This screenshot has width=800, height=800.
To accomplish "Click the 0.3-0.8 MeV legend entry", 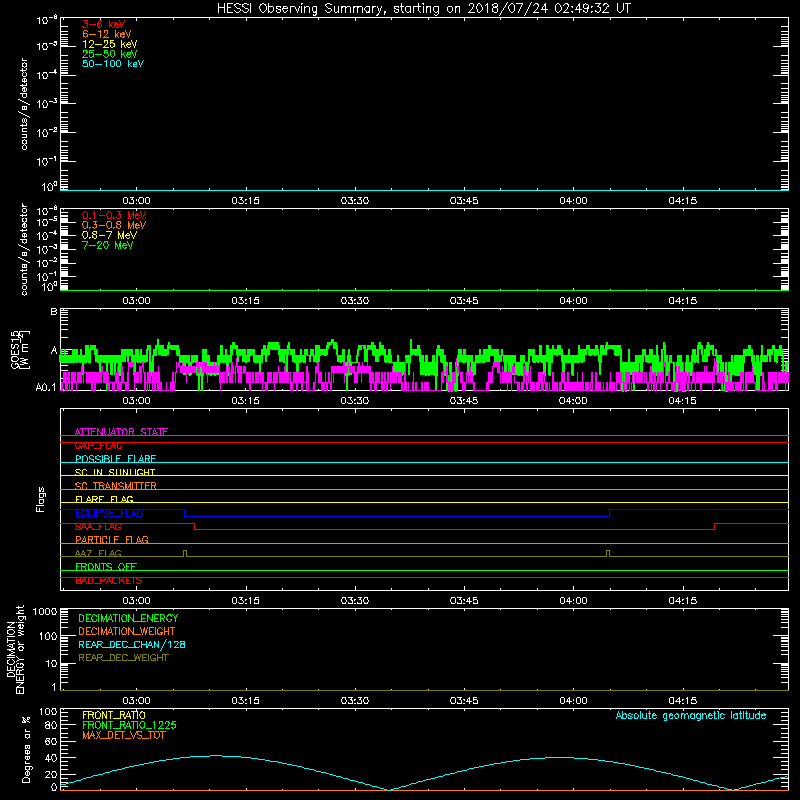I will tap(114, 225).
